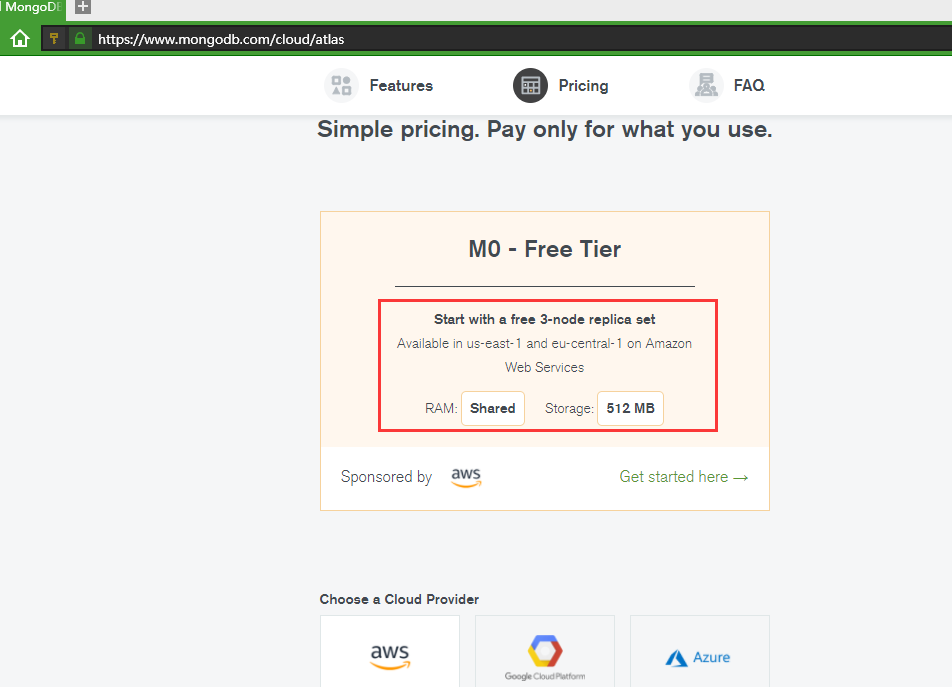This screenshot has width=952, height=687.
Task: Go to the Pricing section
Action: pos(583,86)
